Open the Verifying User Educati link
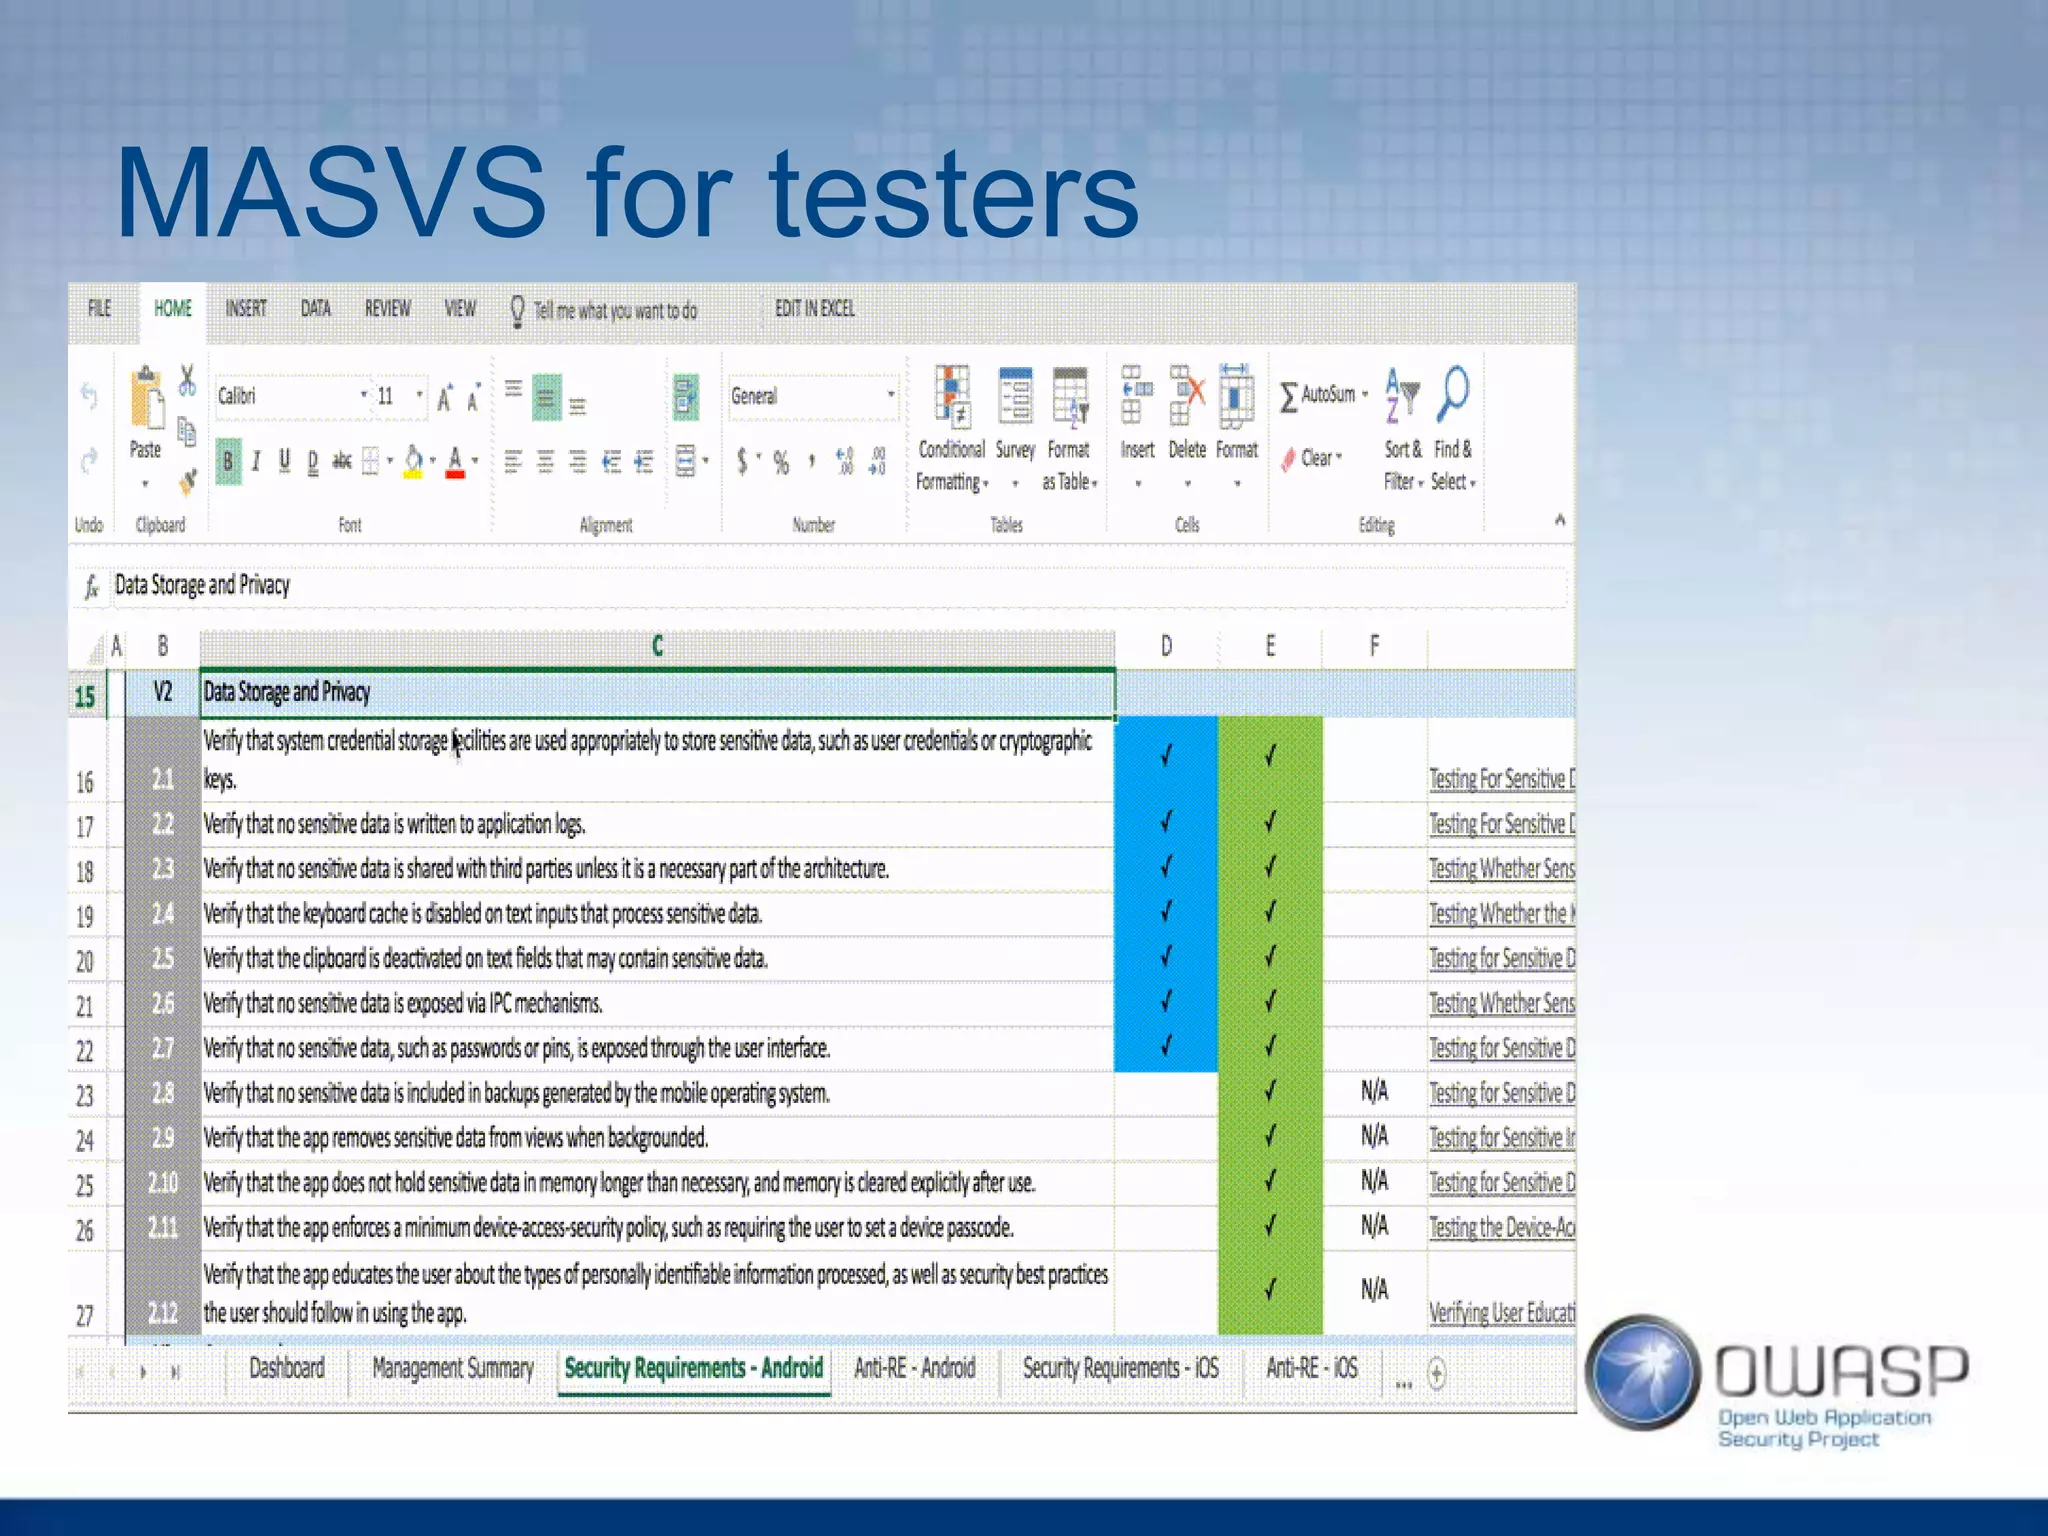2048x1536 pixels. [1502, 1313]
